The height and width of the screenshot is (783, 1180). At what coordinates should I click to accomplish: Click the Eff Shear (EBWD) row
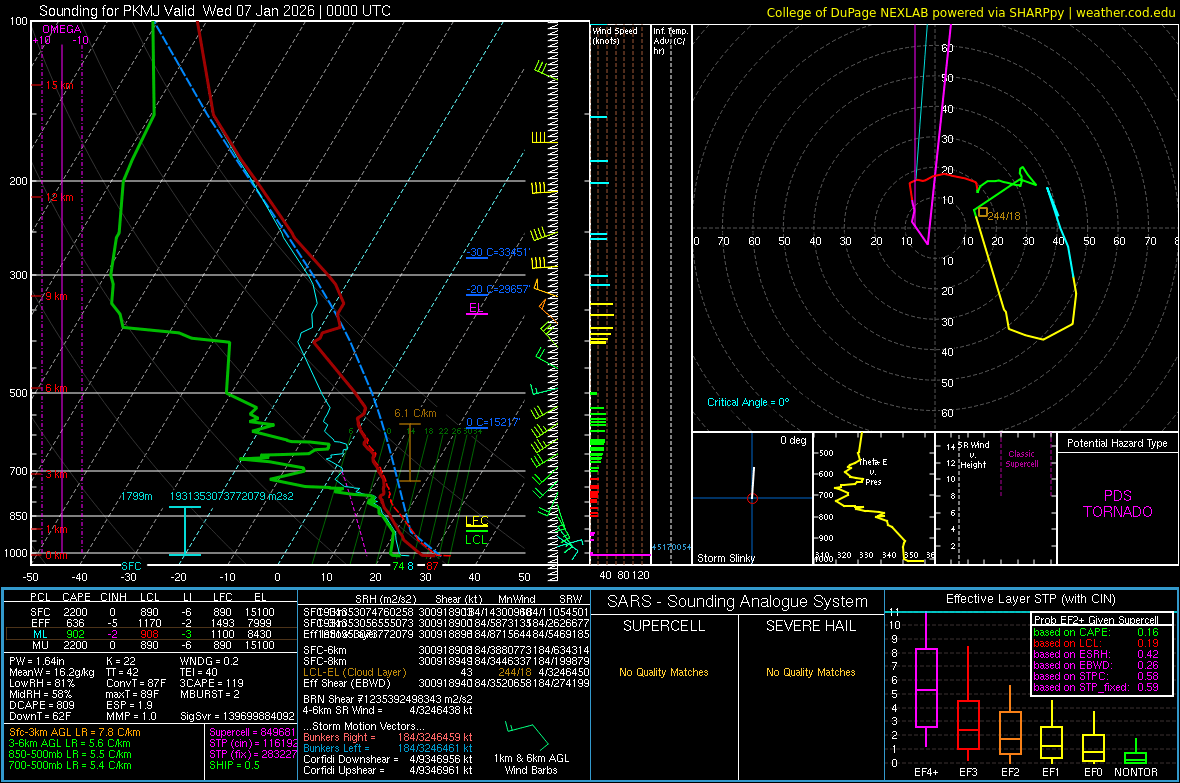pos(446,683)
